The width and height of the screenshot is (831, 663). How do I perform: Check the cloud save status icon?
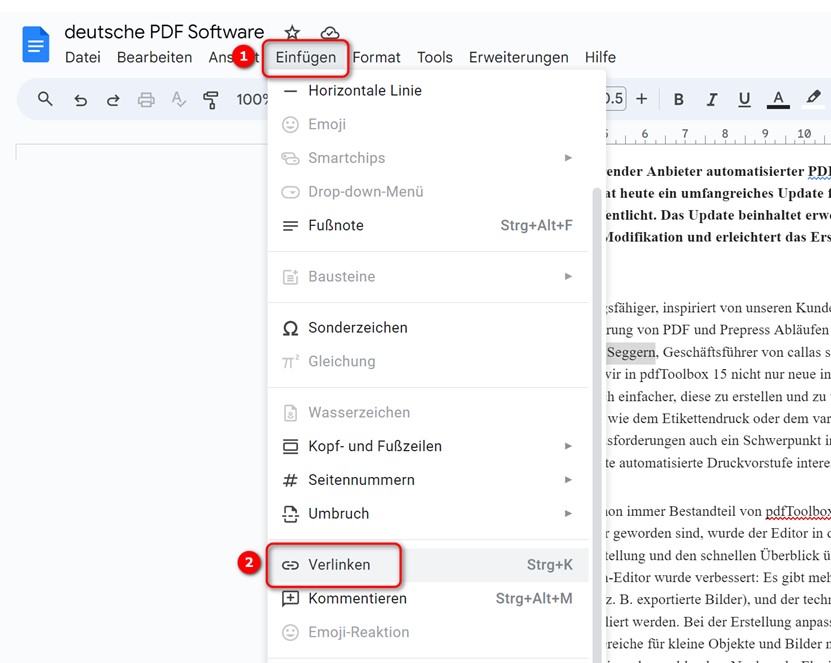click(329, 33)
